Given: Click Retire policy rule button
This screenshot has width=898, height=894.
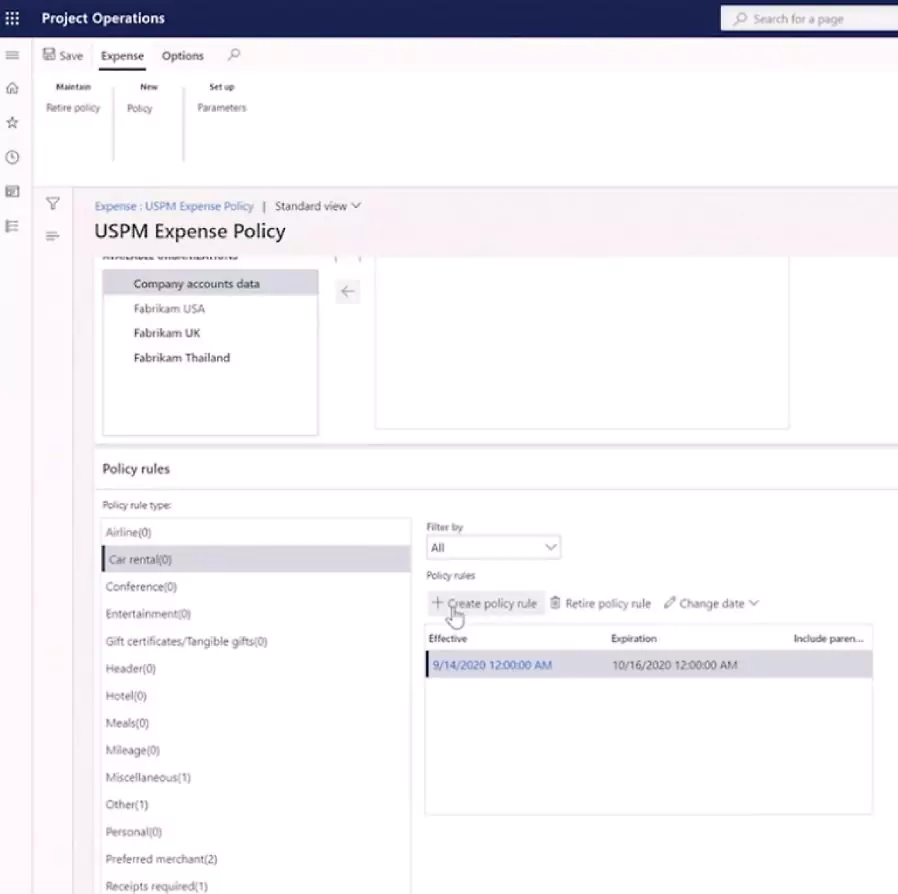Looking at the screenshot, I should click(x=601, y=604).
